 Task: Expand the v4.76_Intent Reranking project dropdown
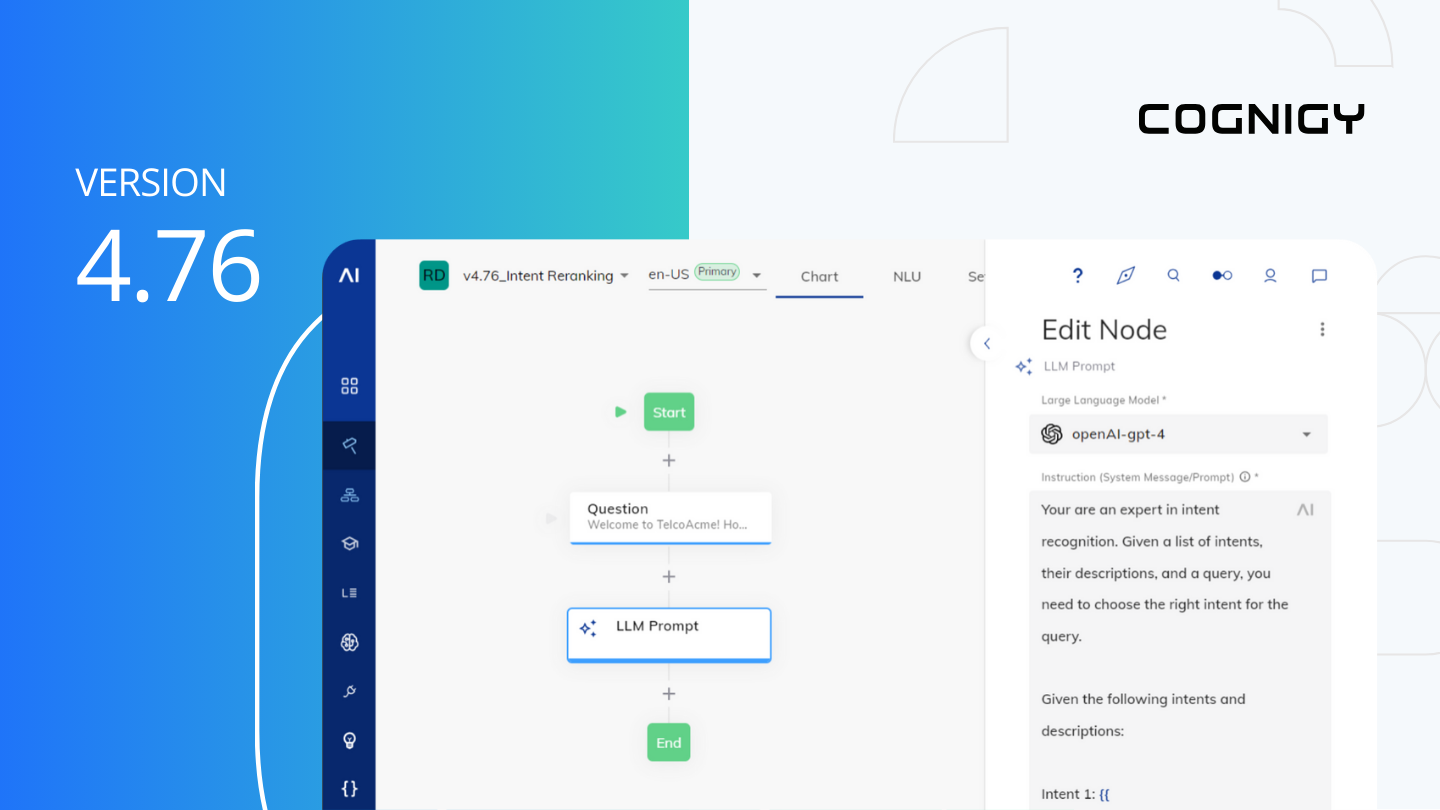click(624, 275)
